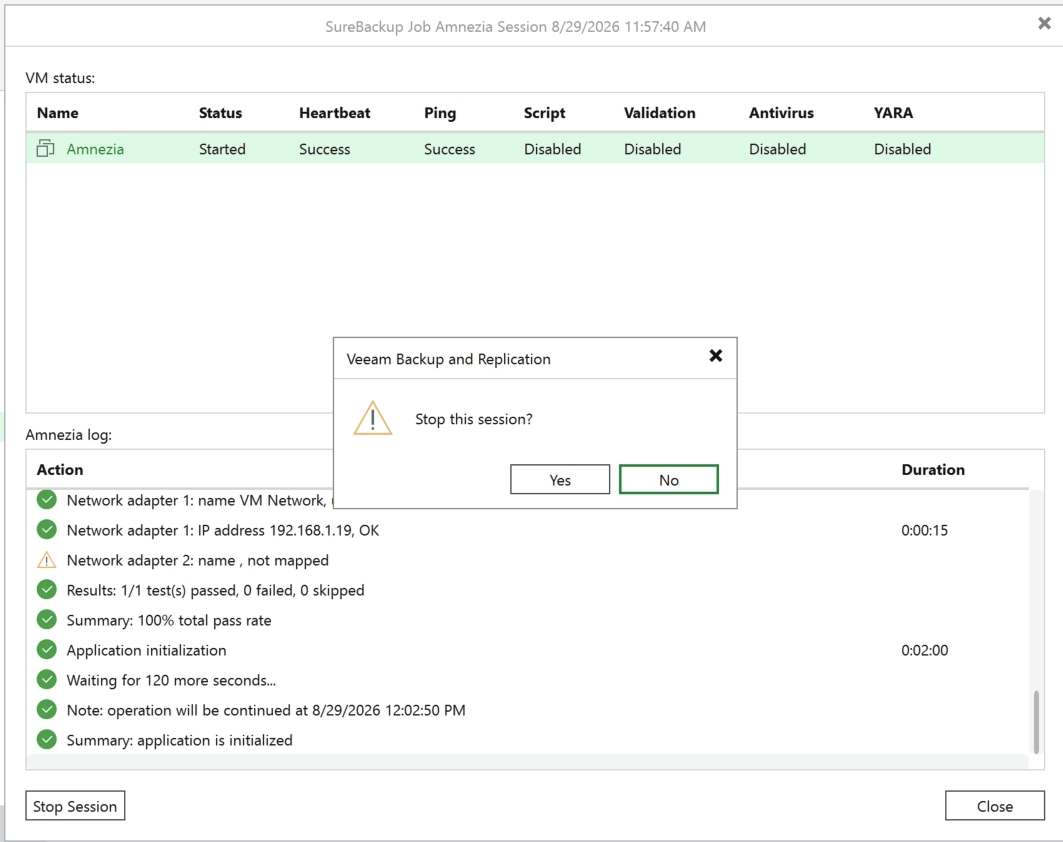This screenshot has width=1063, height=842.
Task: Click the Action column header in log
Action: coord(60,470)
